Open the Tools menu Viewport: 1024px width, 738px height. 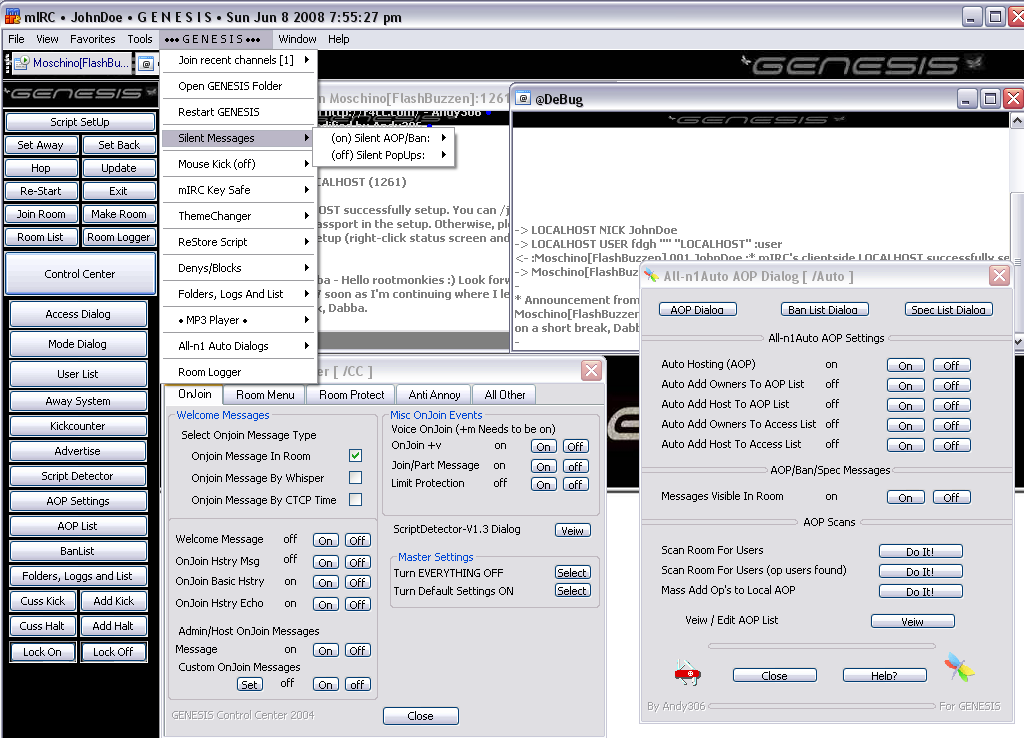click(x=140, y=39)
